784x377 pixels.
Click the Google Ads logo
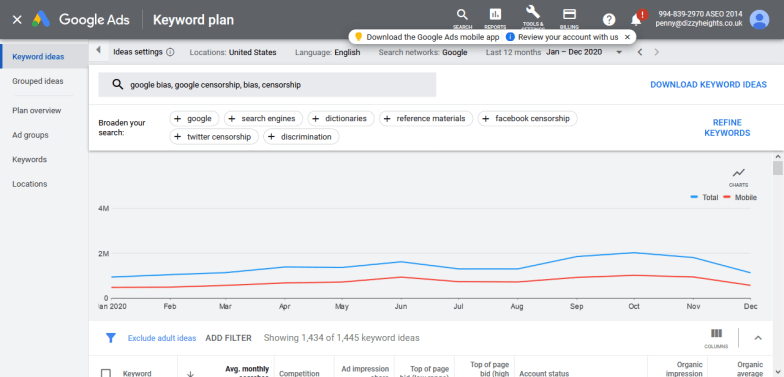click(81, 20)
